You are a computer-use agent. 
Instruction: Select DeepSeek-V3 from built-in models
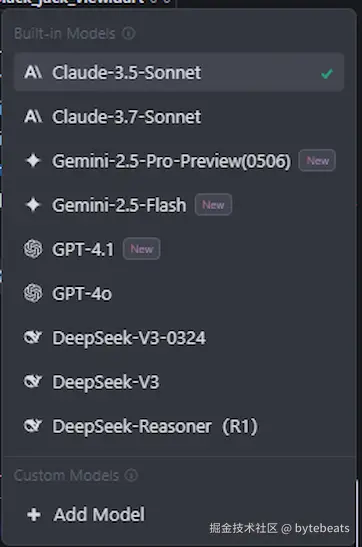tap(179, 382)
